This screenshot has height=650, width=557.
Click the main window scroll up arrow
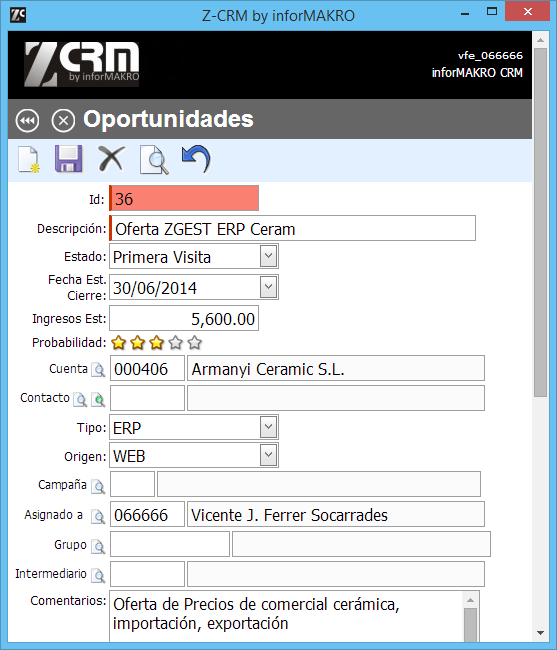pyautogui.click(x=540, y=40)
